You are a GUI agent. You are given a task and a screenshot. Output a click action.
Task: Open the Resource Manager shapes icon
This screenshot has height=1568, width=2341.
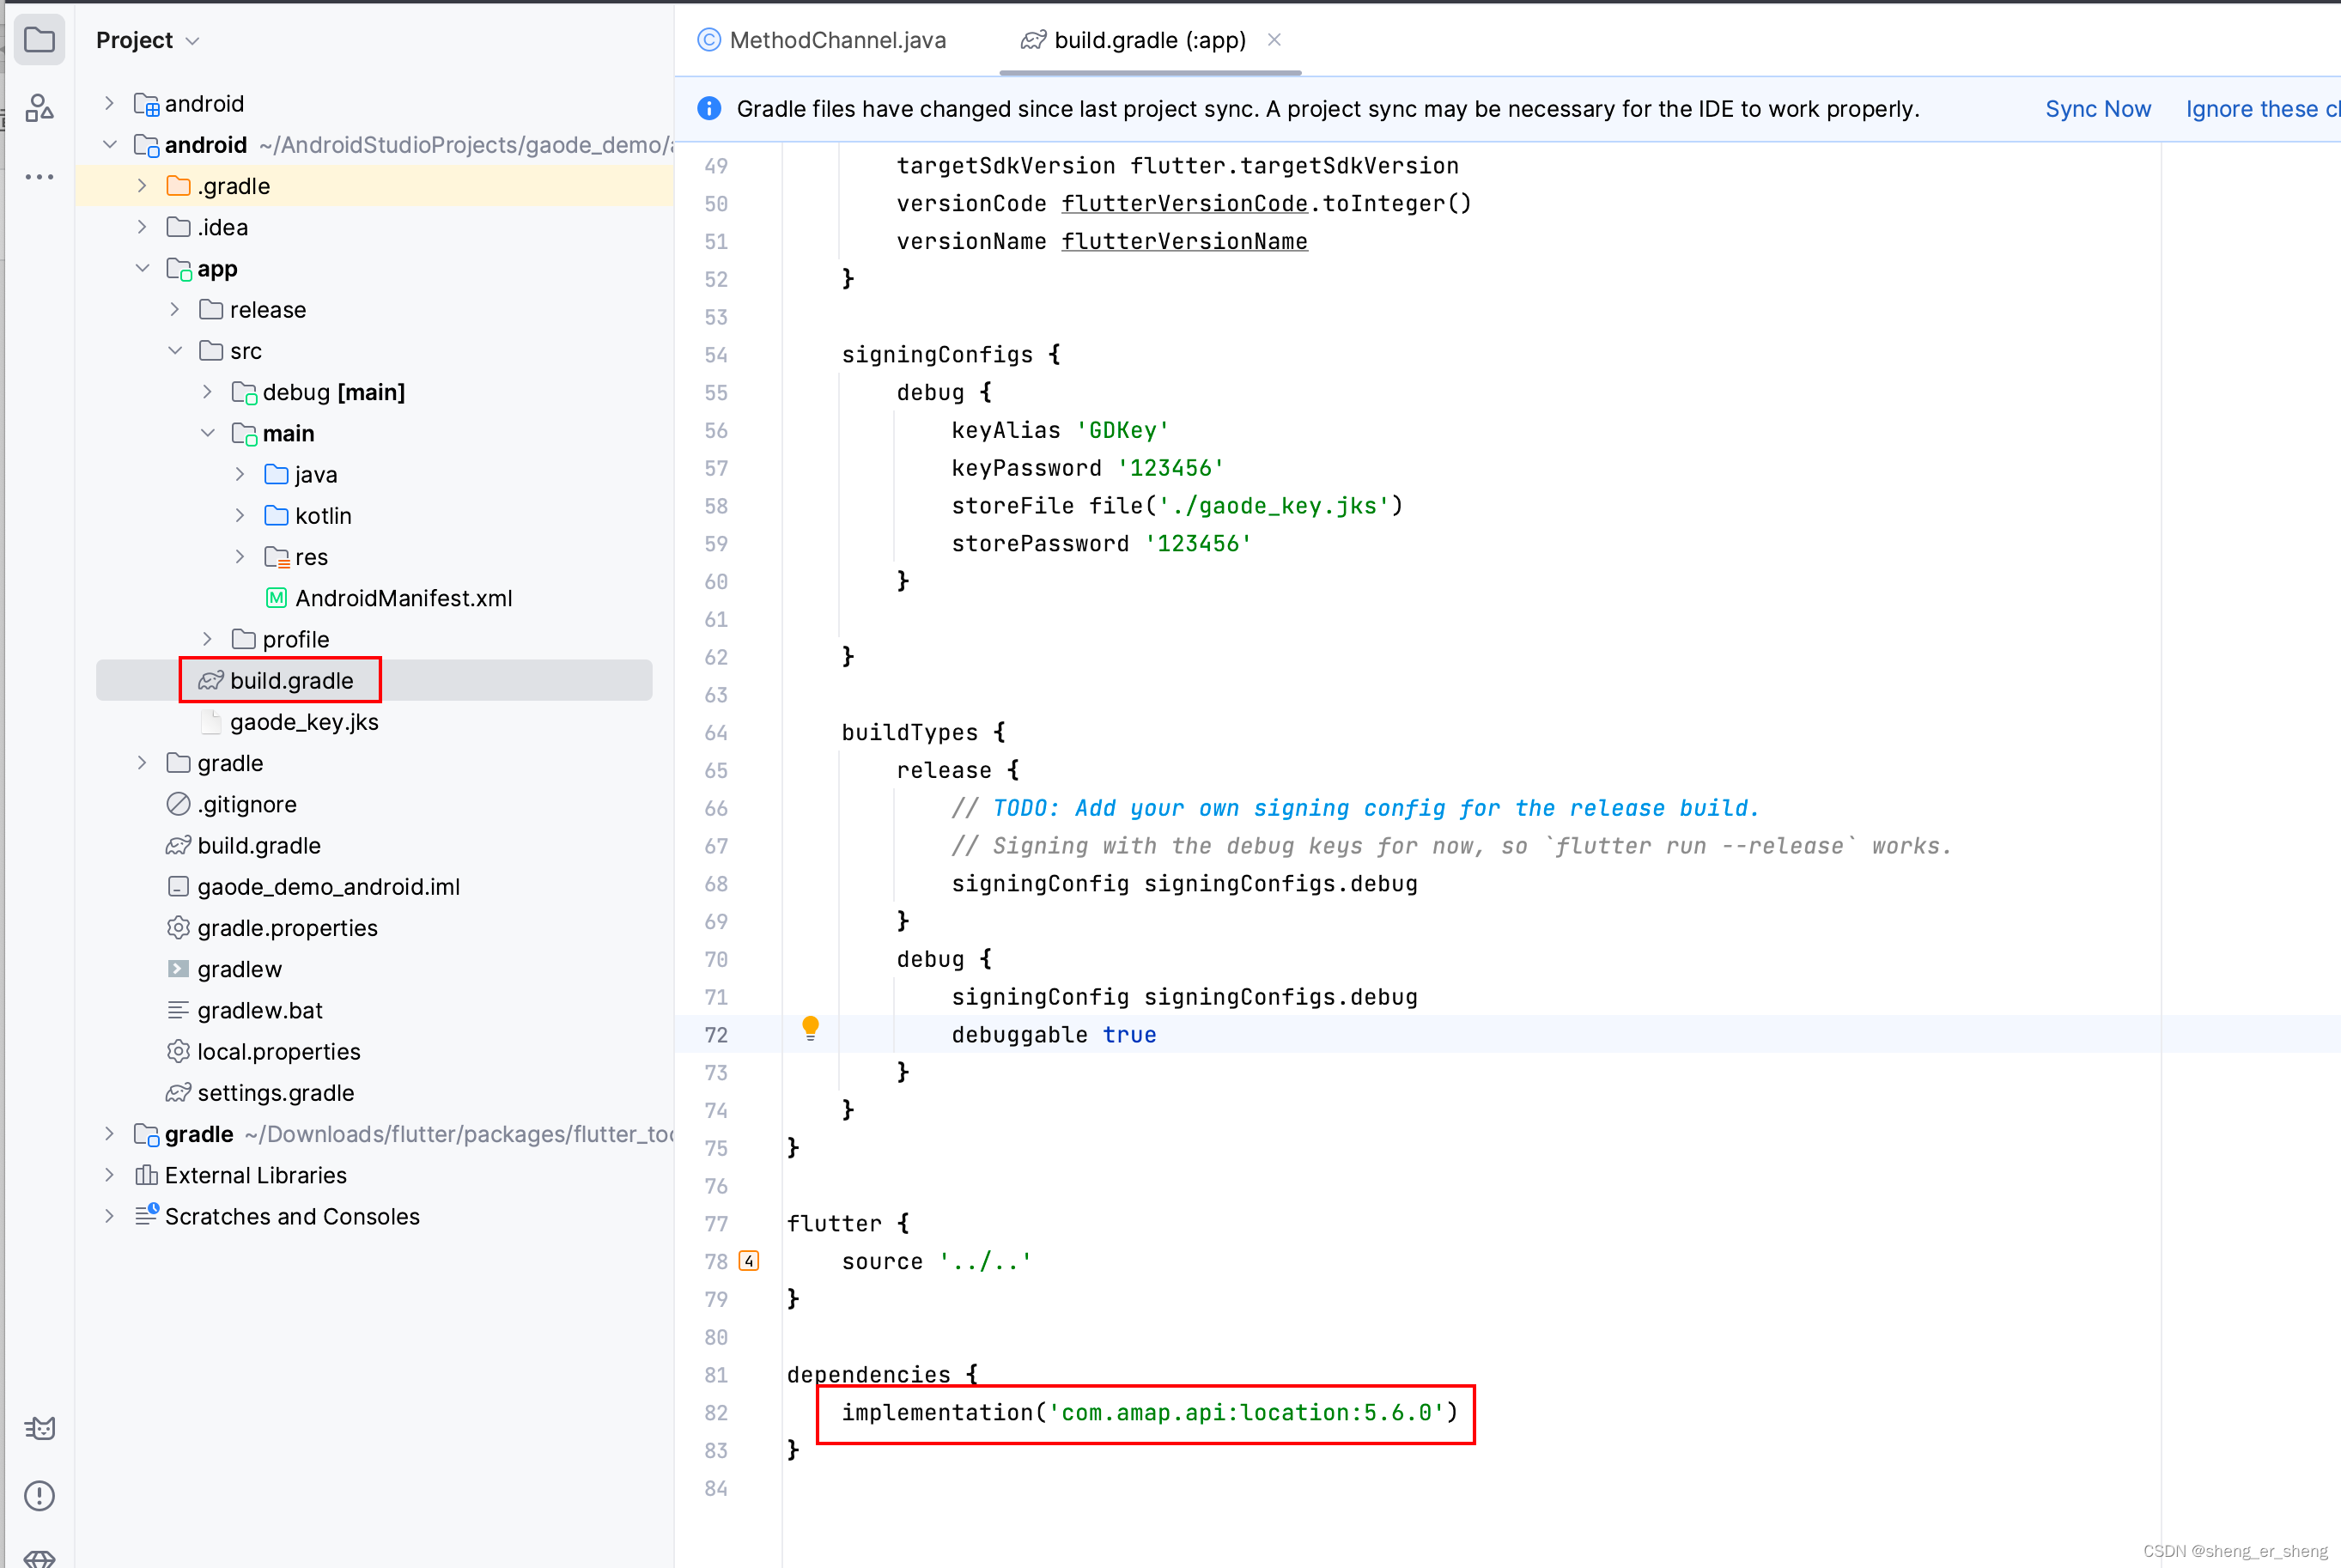[39, 107]
